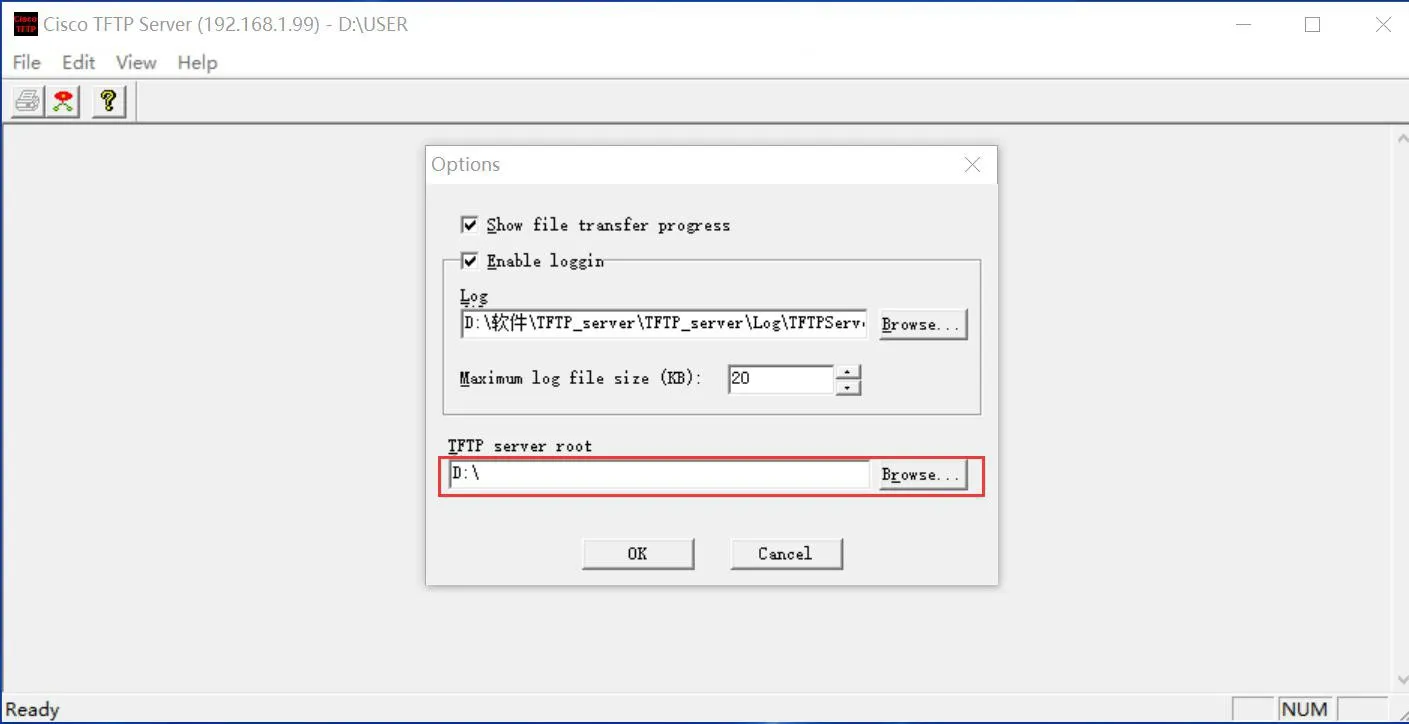Uncheck Show file transfer progress
The width and height of the screenshot is (1409, 724).
469,225
